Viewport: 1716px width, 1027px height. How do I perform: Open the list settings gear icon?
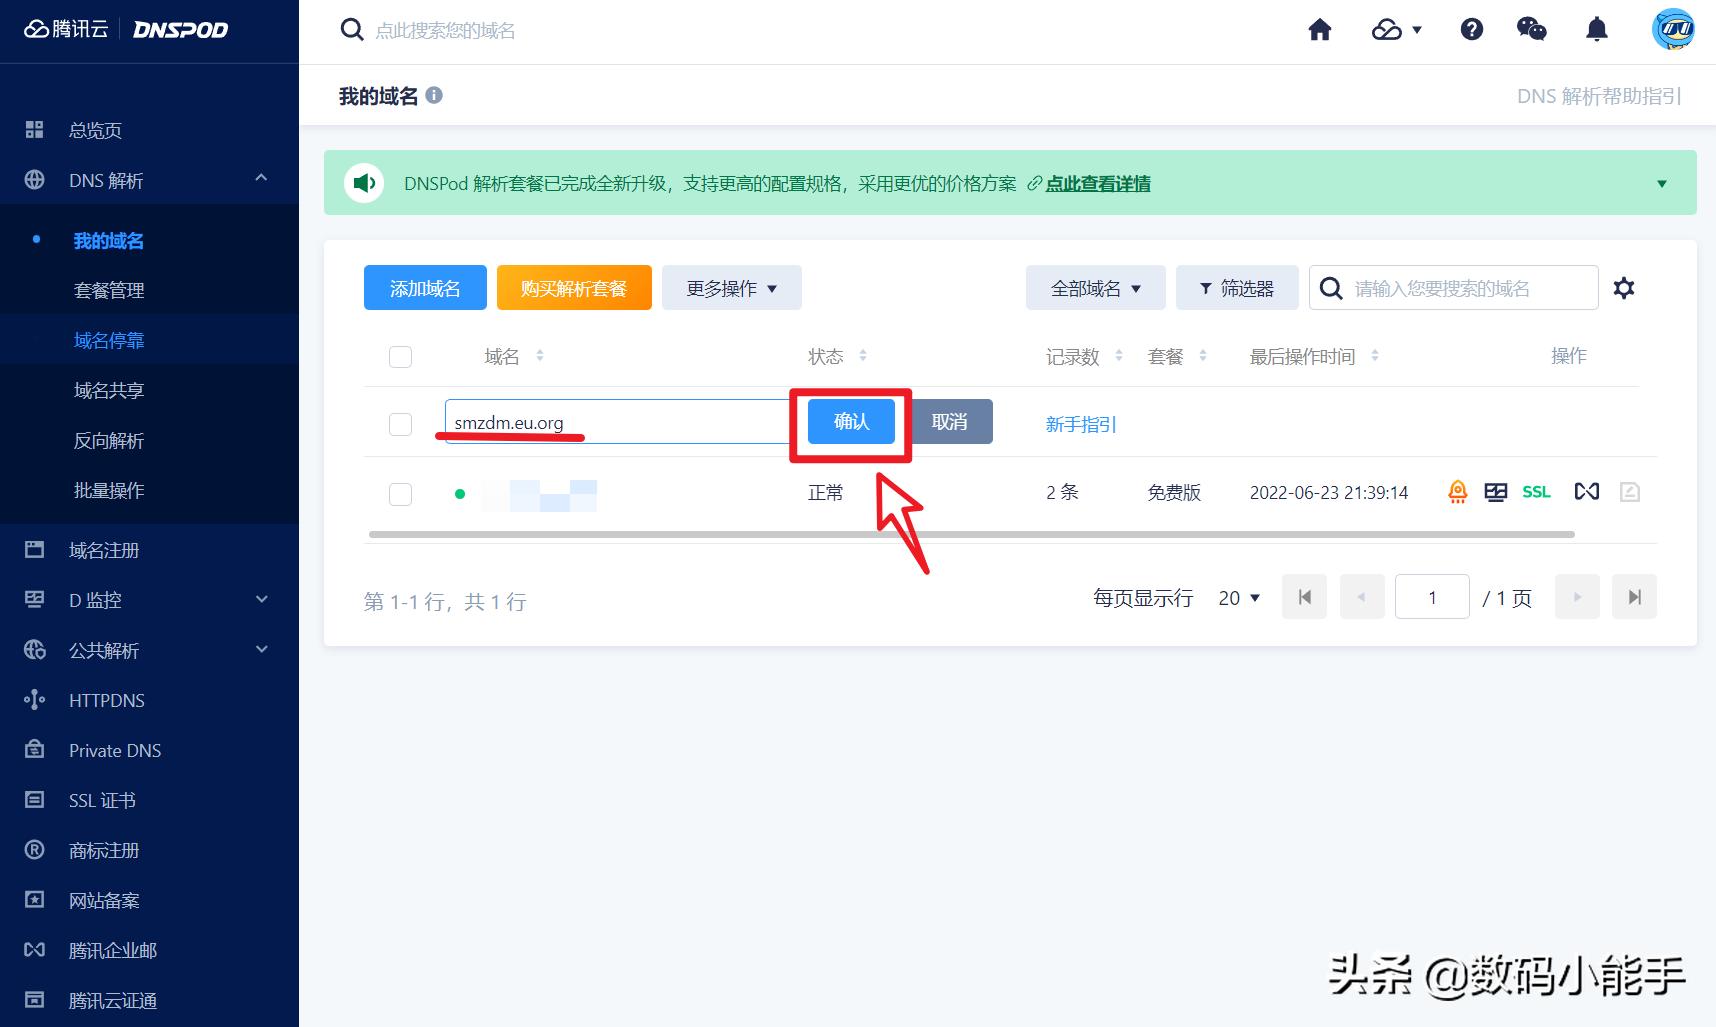tap(1624, 288)
